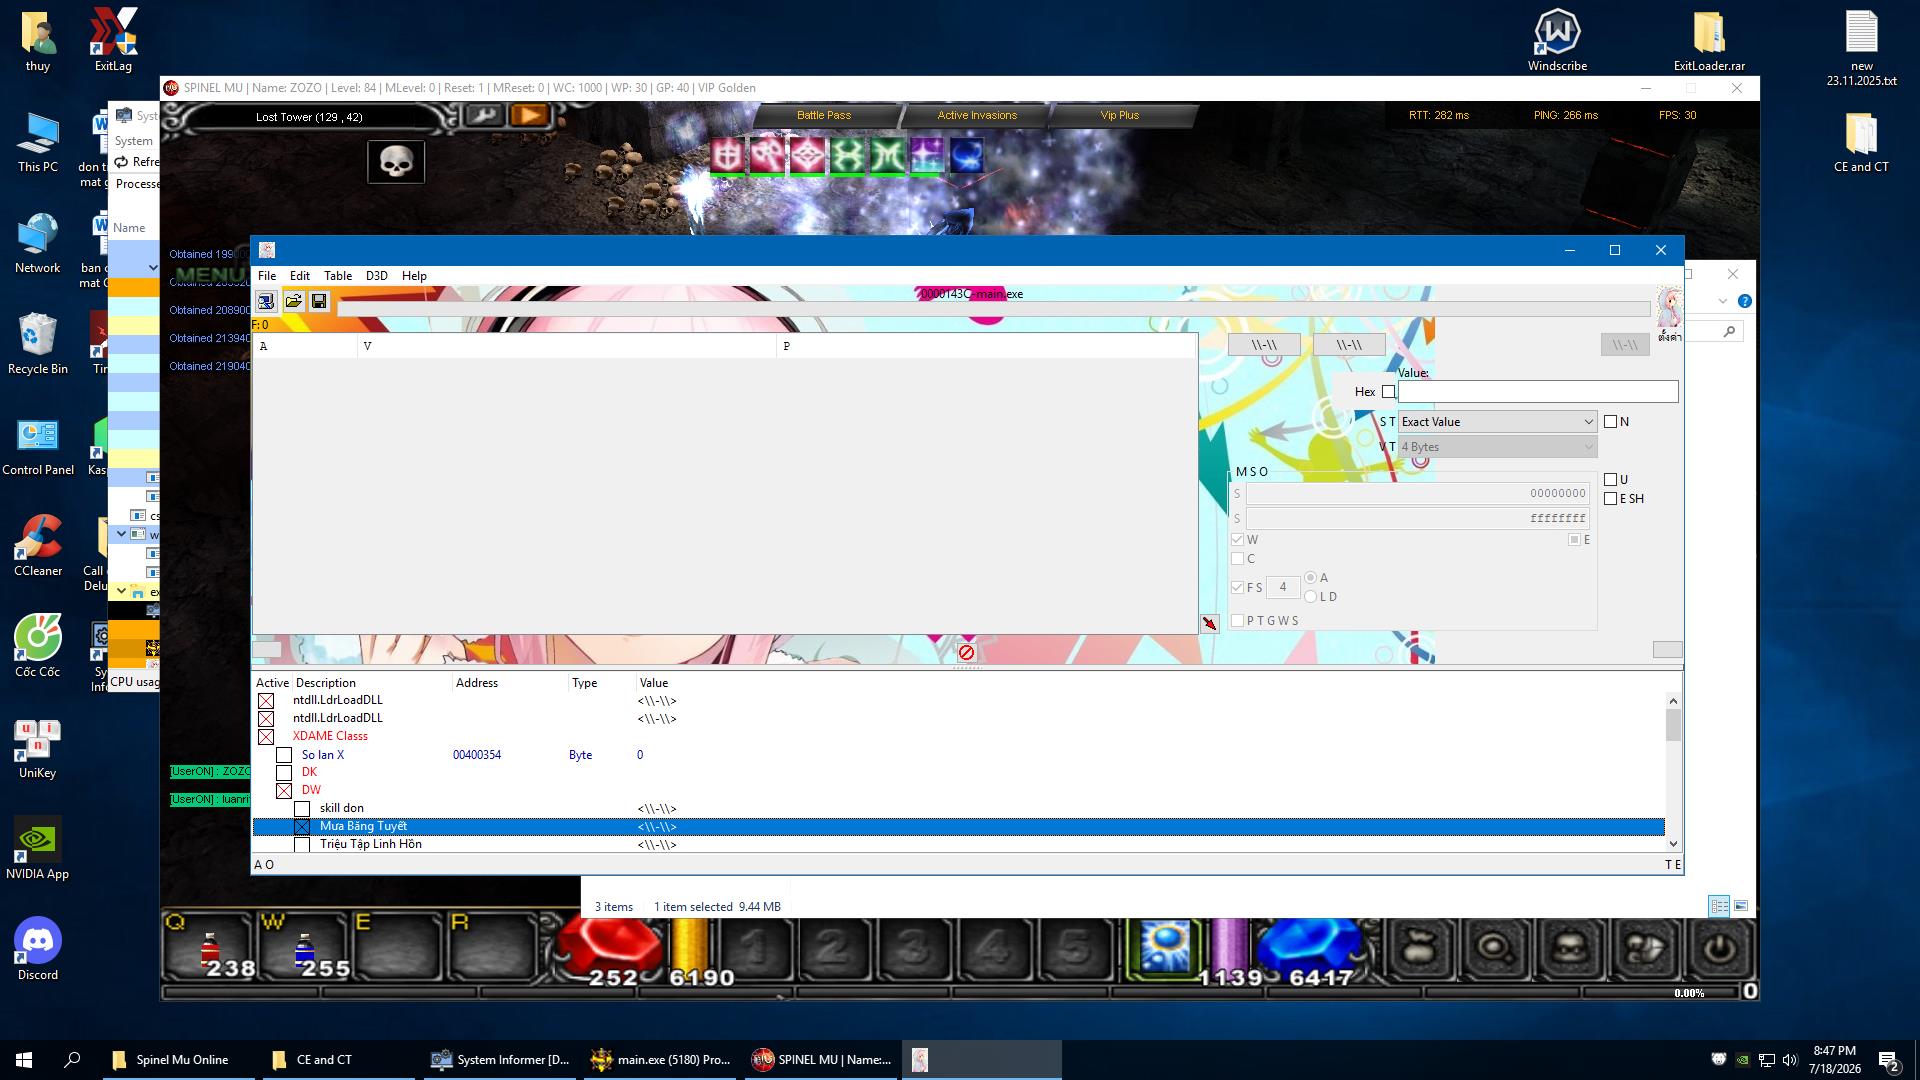Toggle the E SH checkbox

coord(1610,499)
